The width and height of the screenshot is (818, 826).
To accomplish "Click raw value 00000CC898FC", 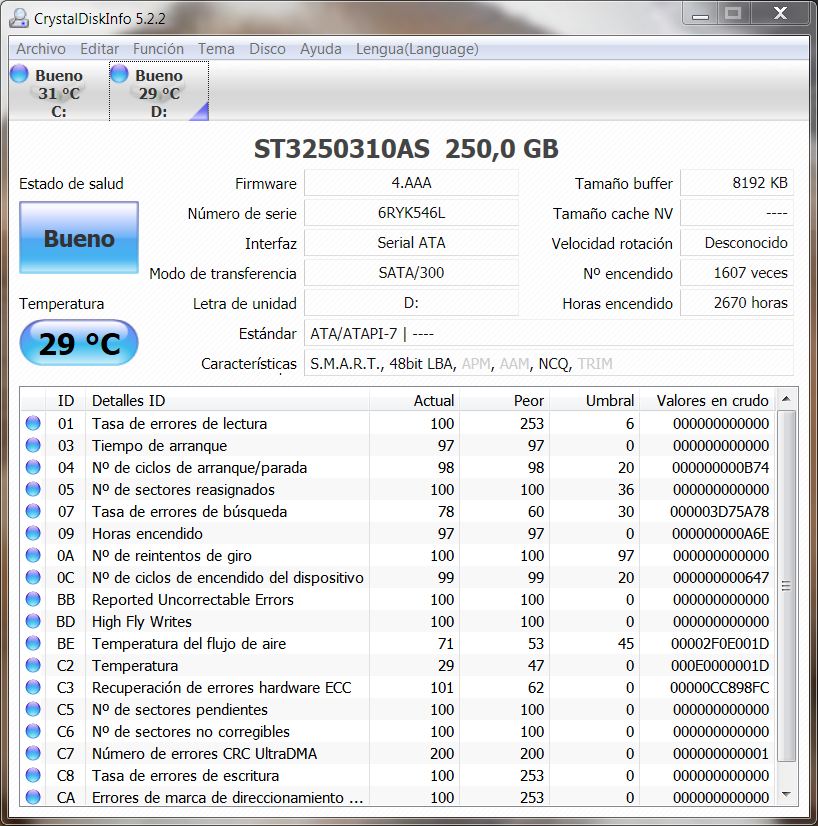I will [x=720, y=687].
